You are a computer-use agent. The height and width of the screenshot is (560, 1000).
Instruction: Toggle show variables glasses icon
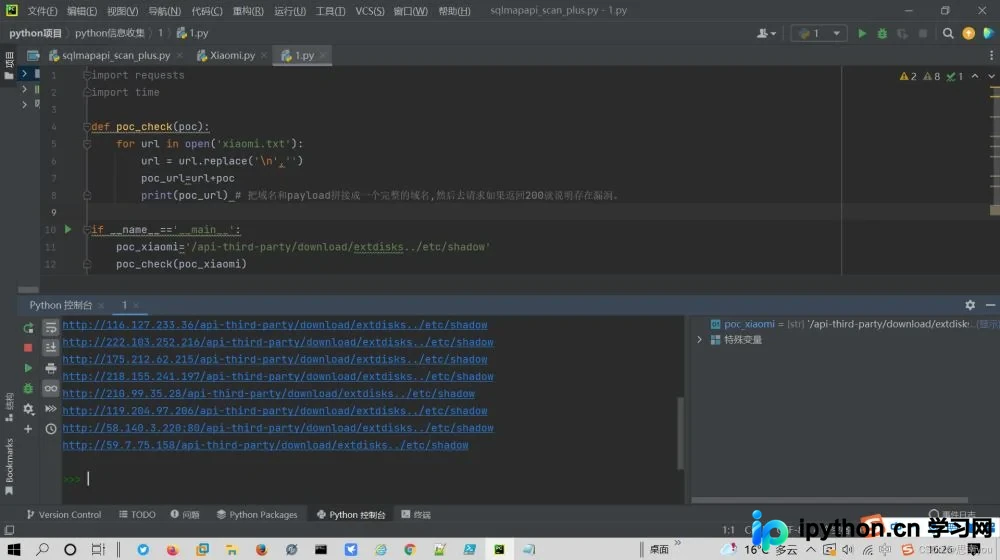50,388
